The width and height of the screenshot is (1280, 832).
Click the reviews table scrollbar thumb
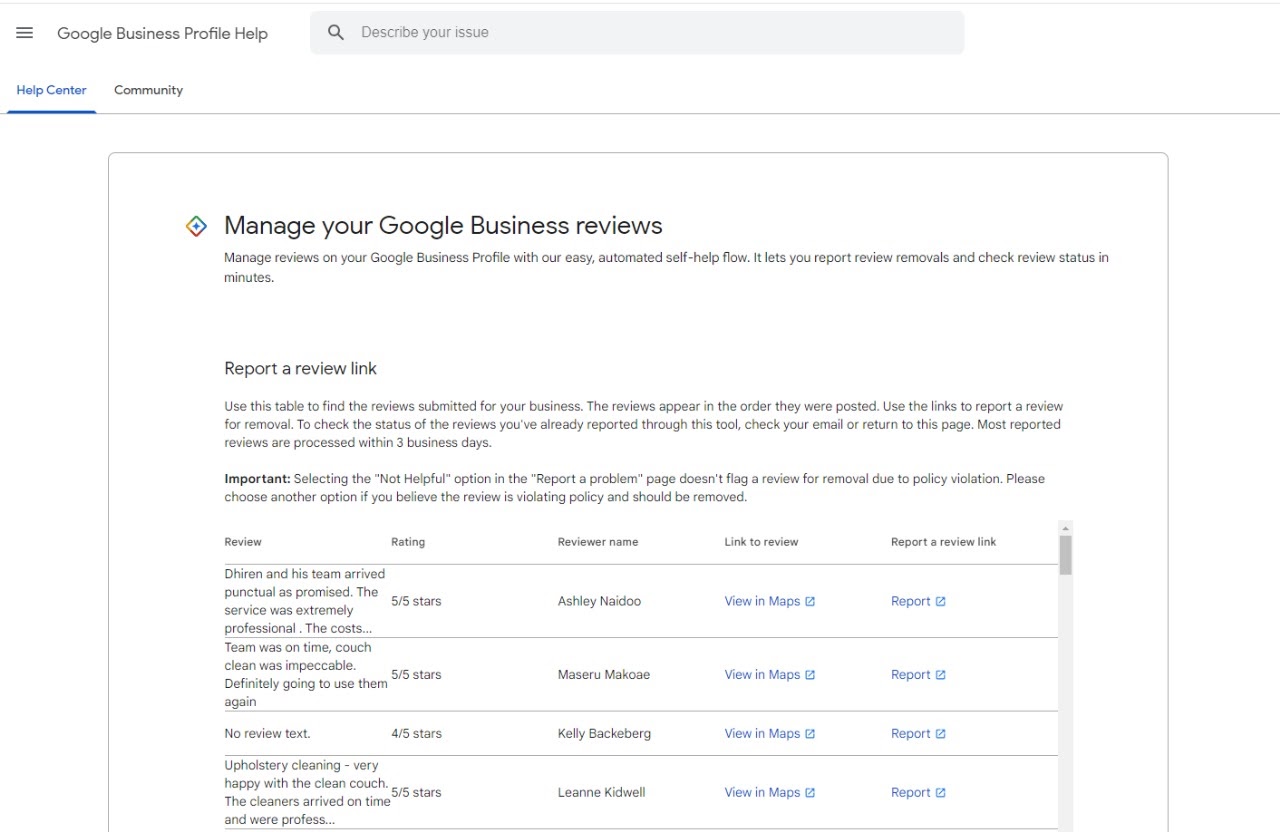pyautogui.click(x=1065, y=555)
